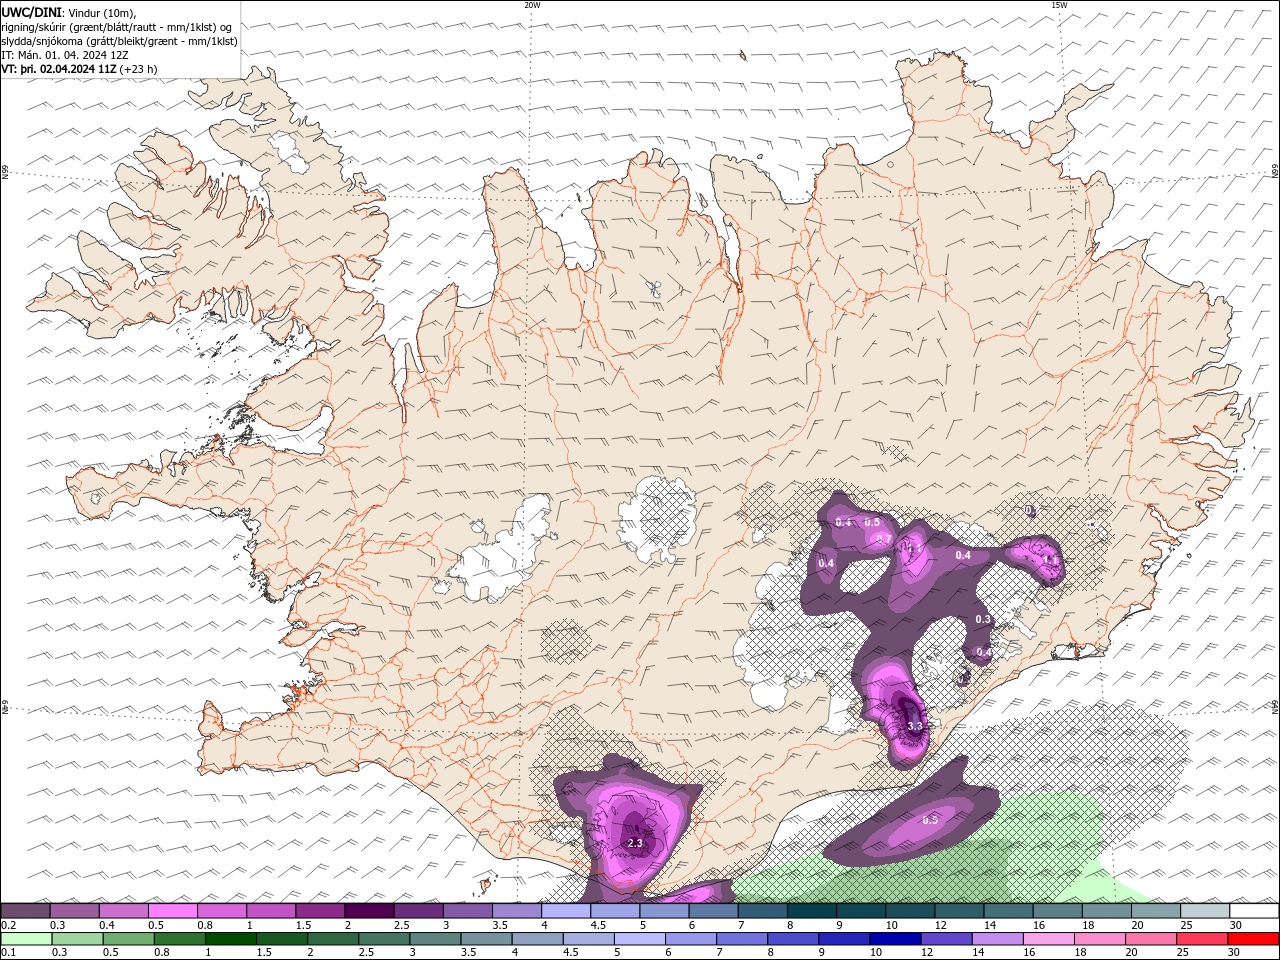Click the top legend swatch between 0.2 and 0.3
This screenshot has width=1280, height=960.
pyautogui.click(x=25, y=911)
